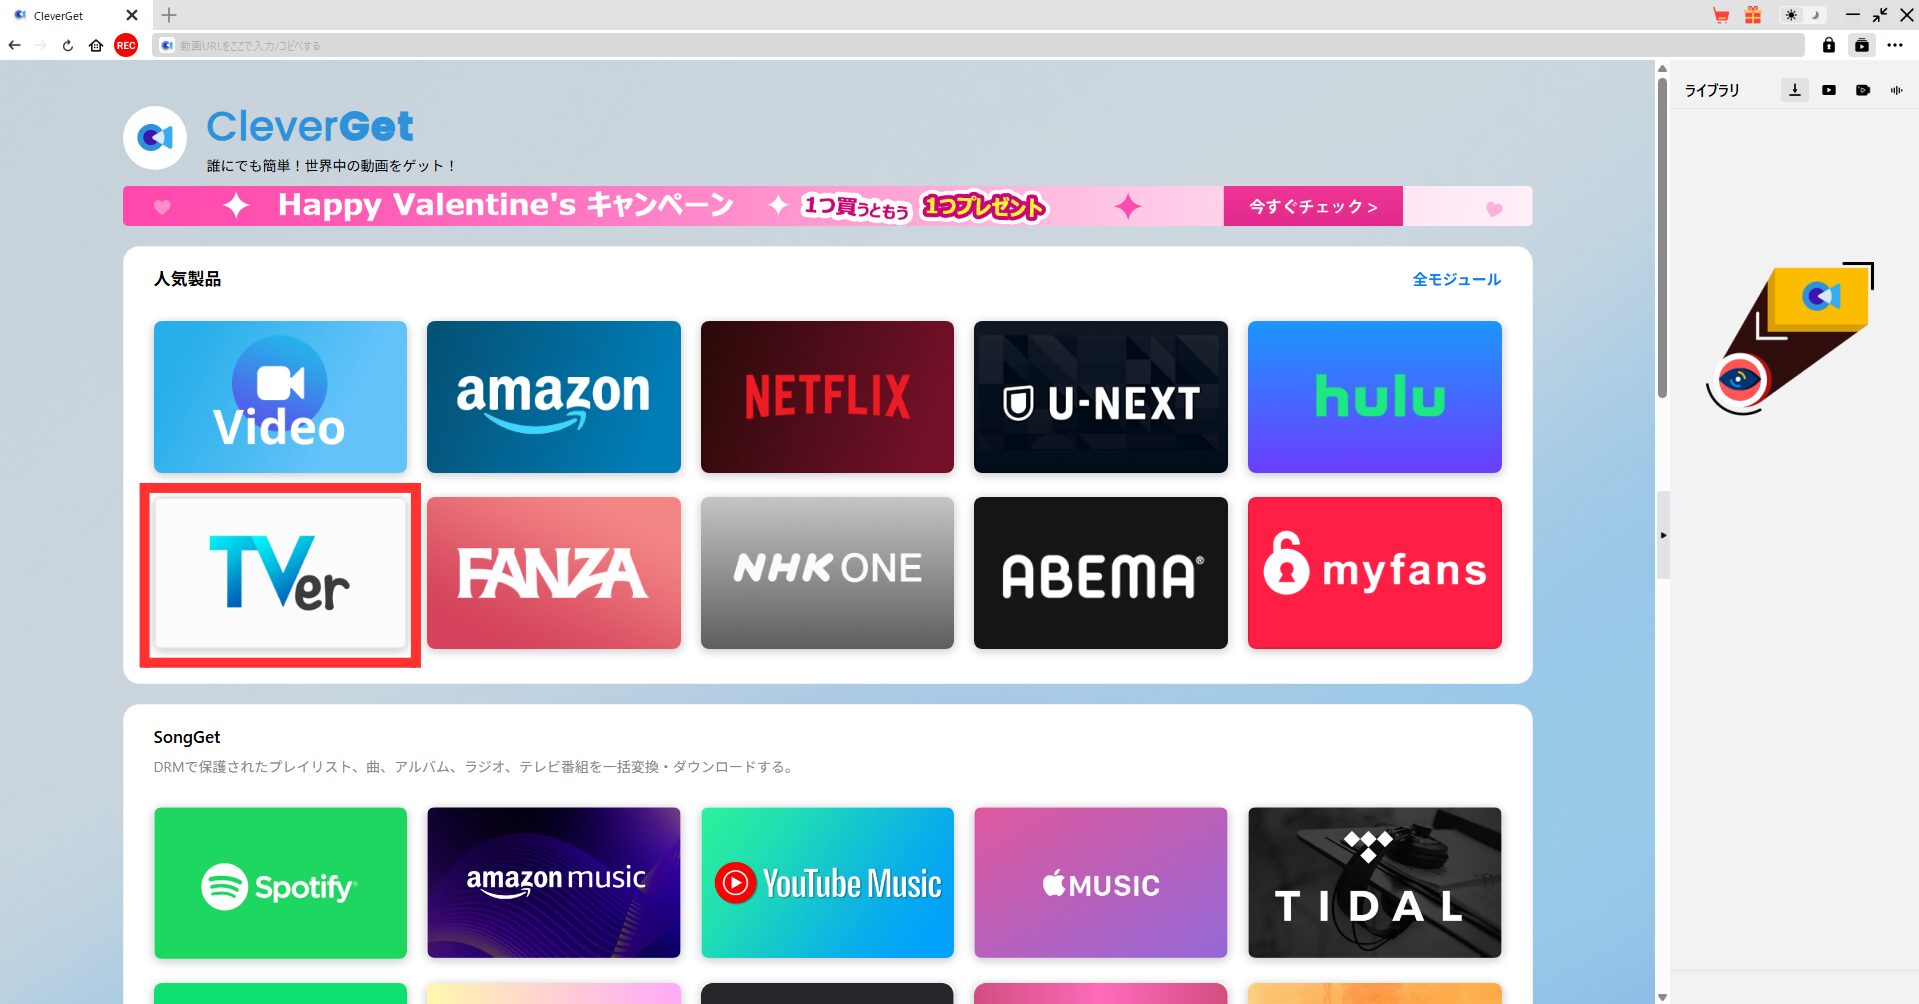Select the U-NEXT module tile

pos(1100,396)
